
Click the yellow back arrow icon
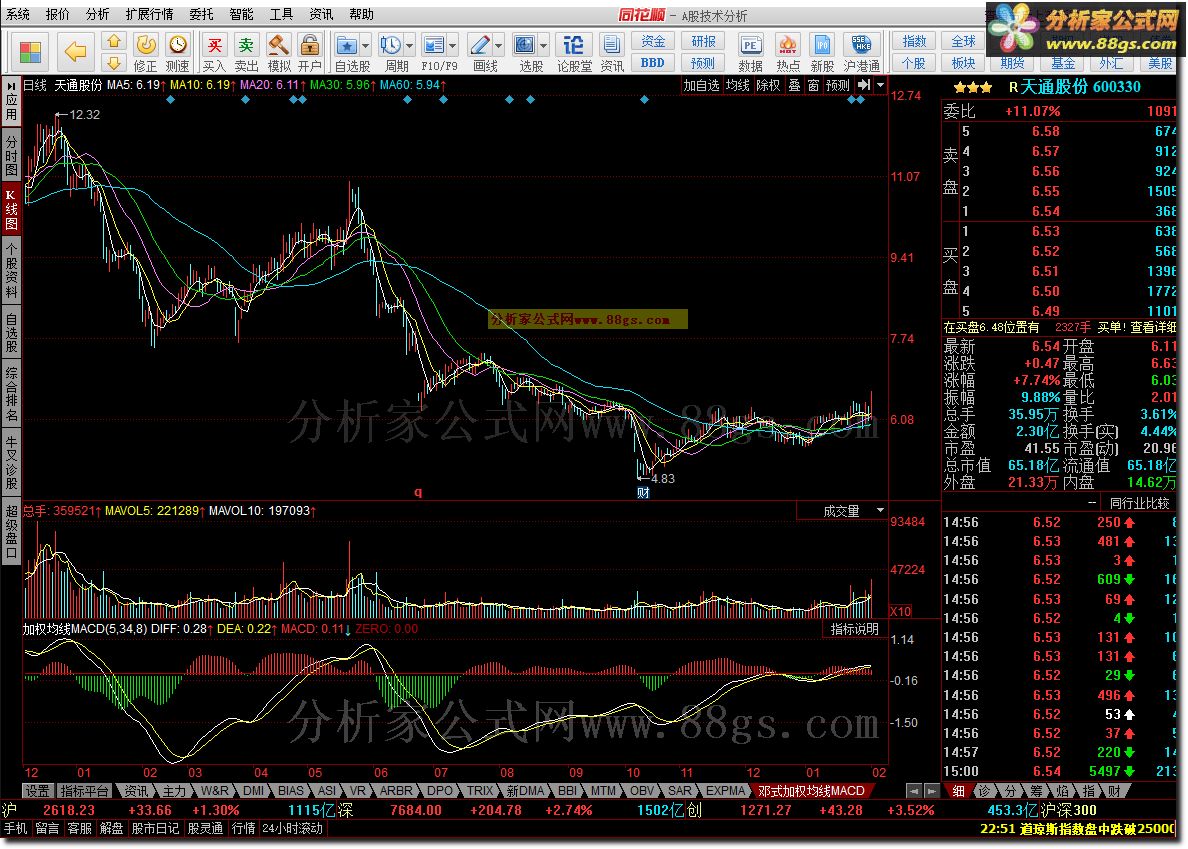click(75, 52)
